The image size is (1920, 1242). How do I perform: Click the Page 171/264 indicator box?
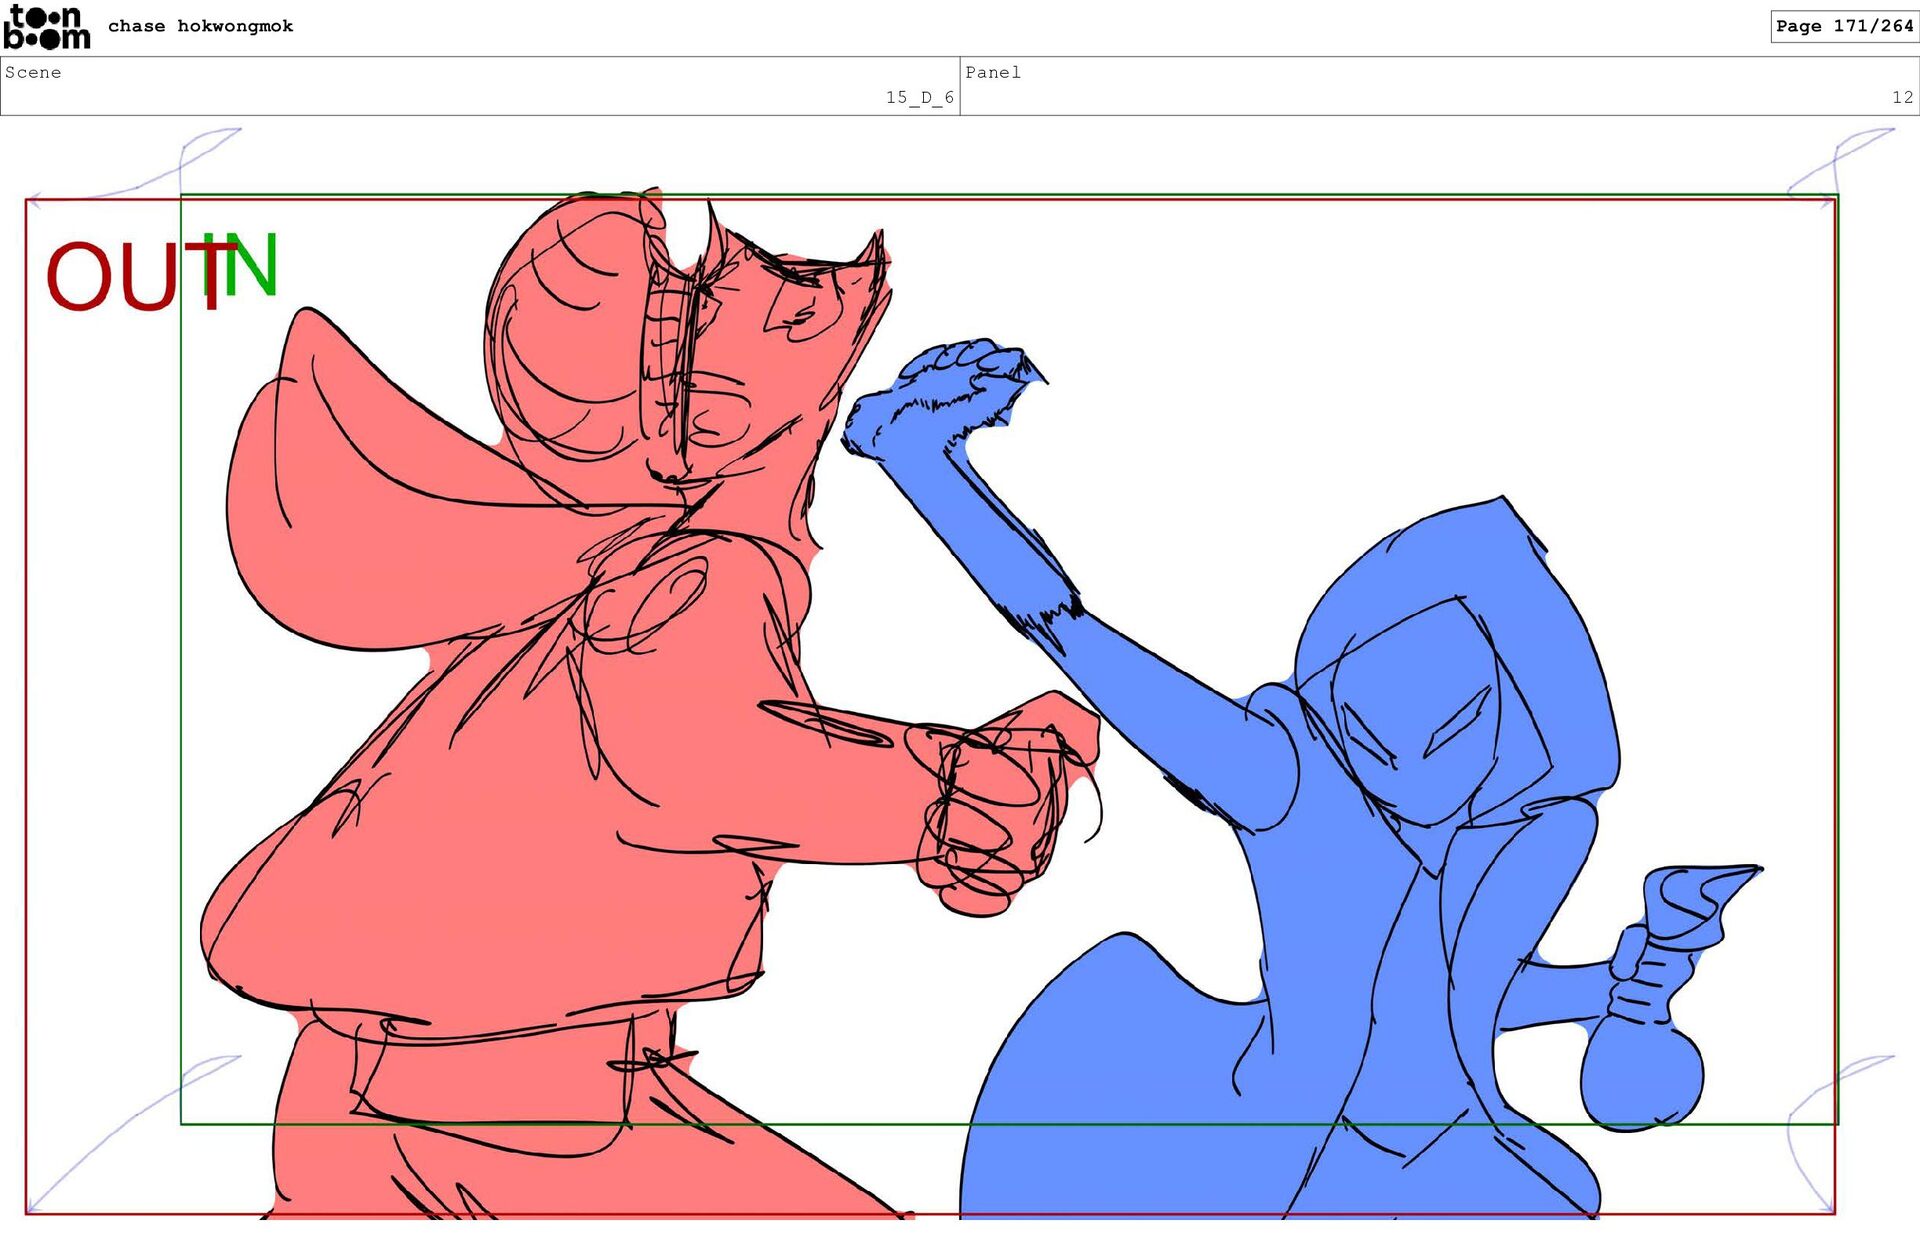(x=1843, y=26)
